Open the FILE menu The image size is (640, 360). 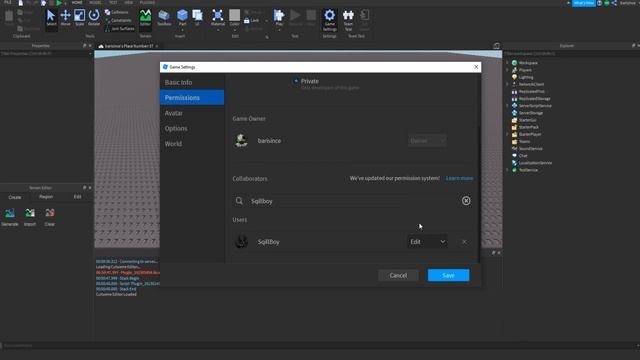click(8, 2)
